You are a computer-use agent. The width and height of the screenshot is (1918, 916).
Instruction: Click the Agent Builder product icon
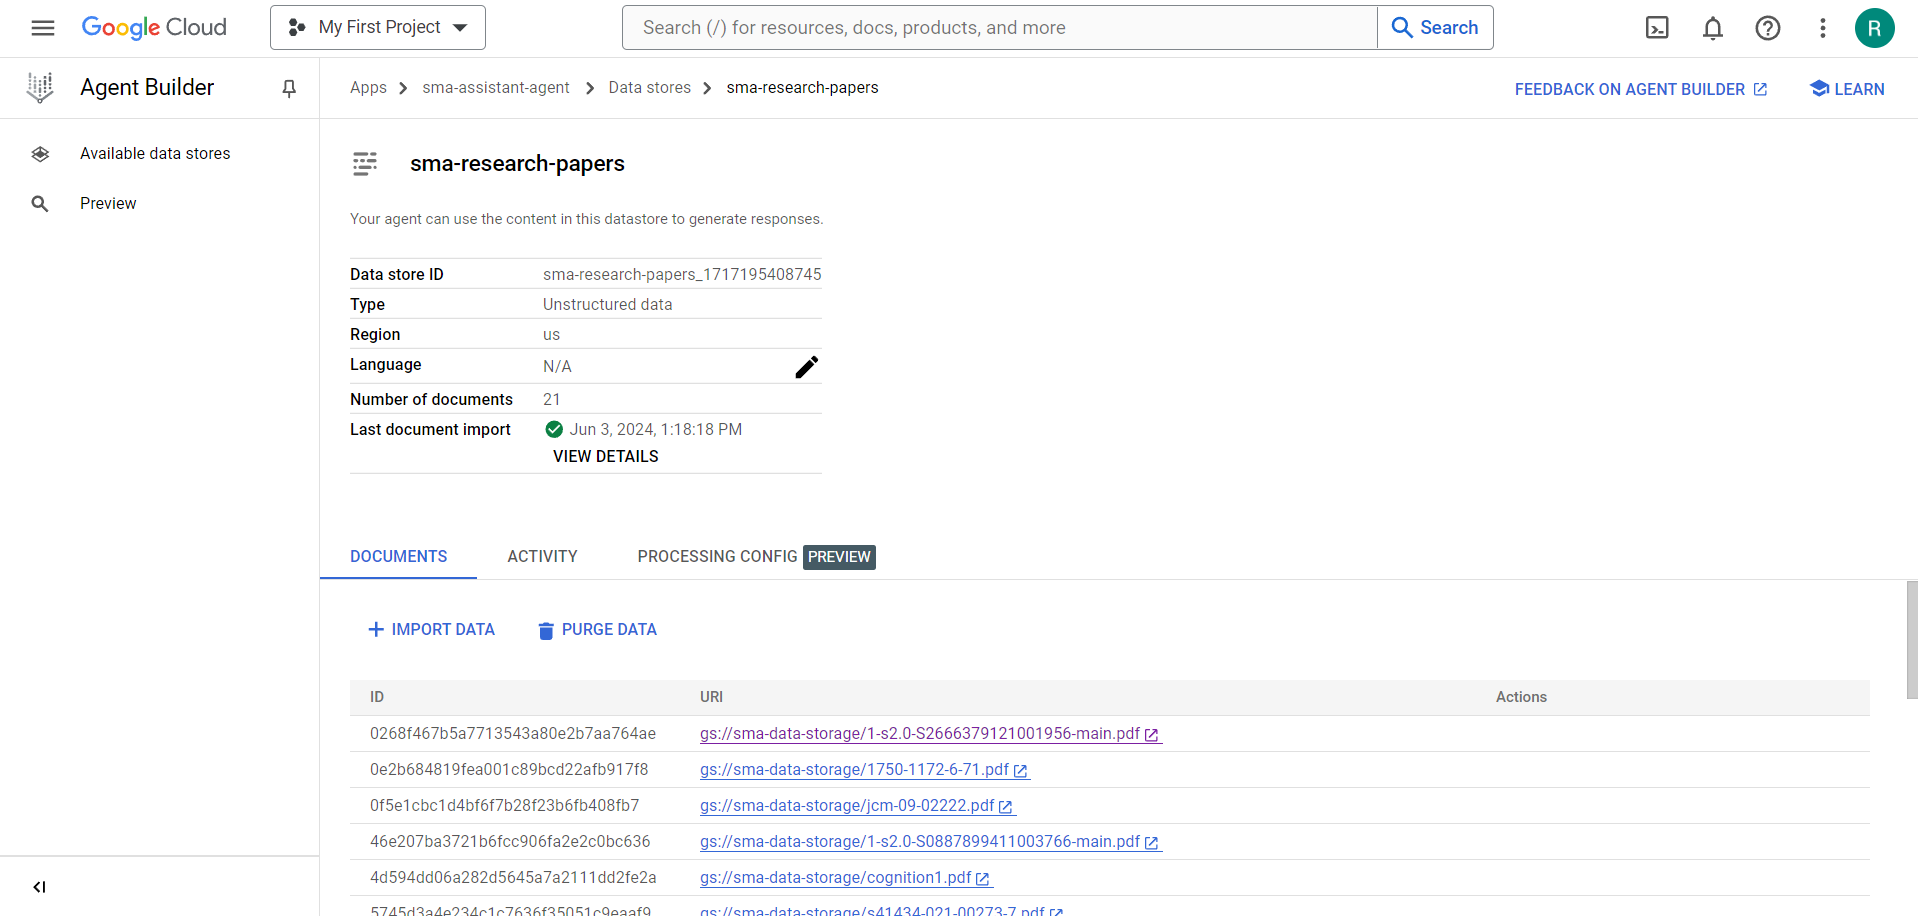40,88
